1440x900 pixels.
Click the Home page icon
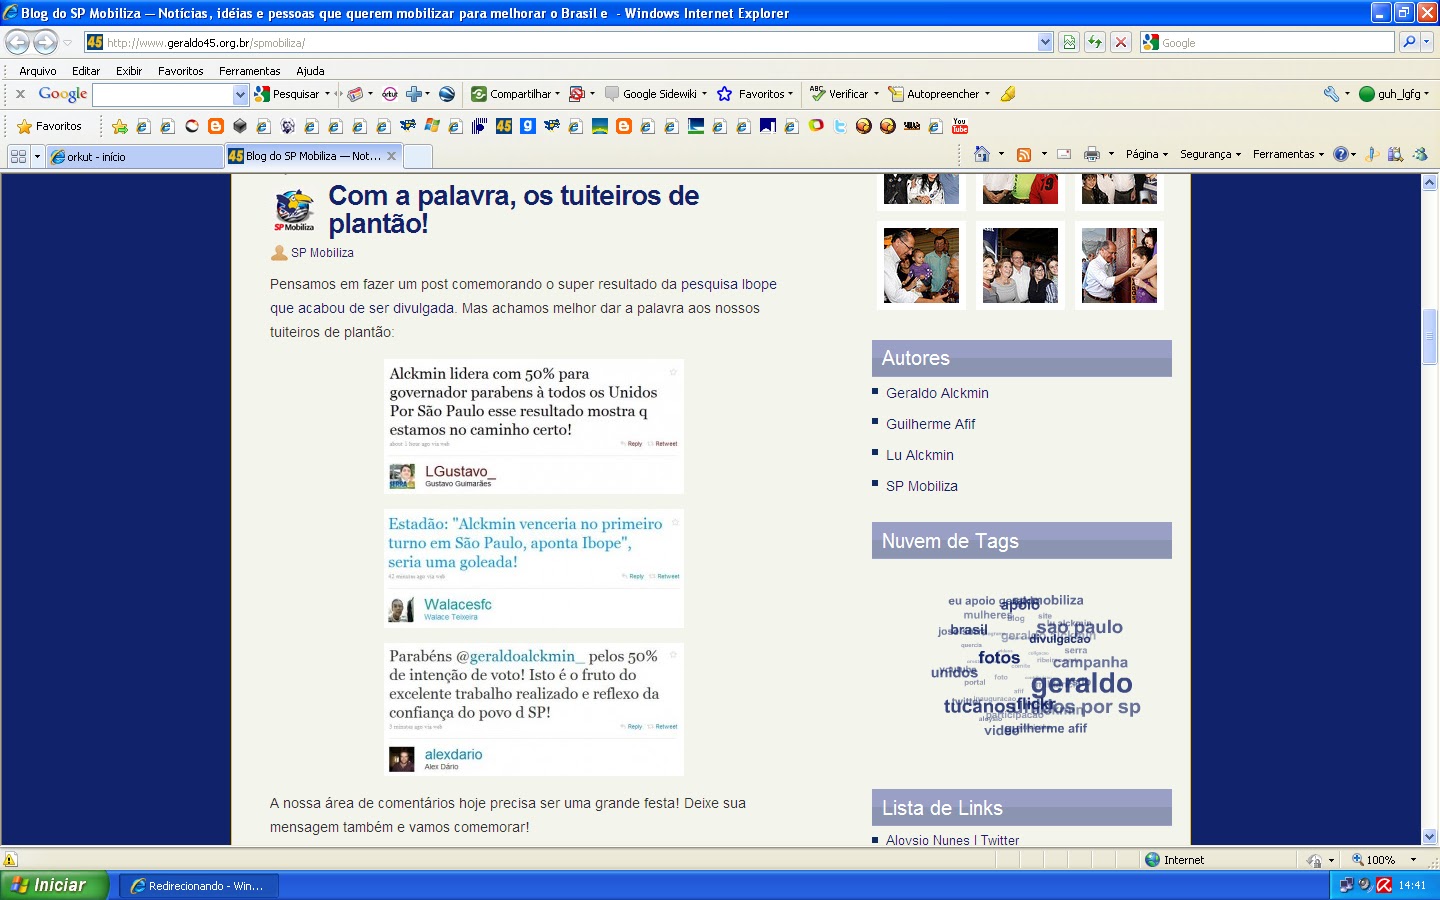[x=982, y=154]
